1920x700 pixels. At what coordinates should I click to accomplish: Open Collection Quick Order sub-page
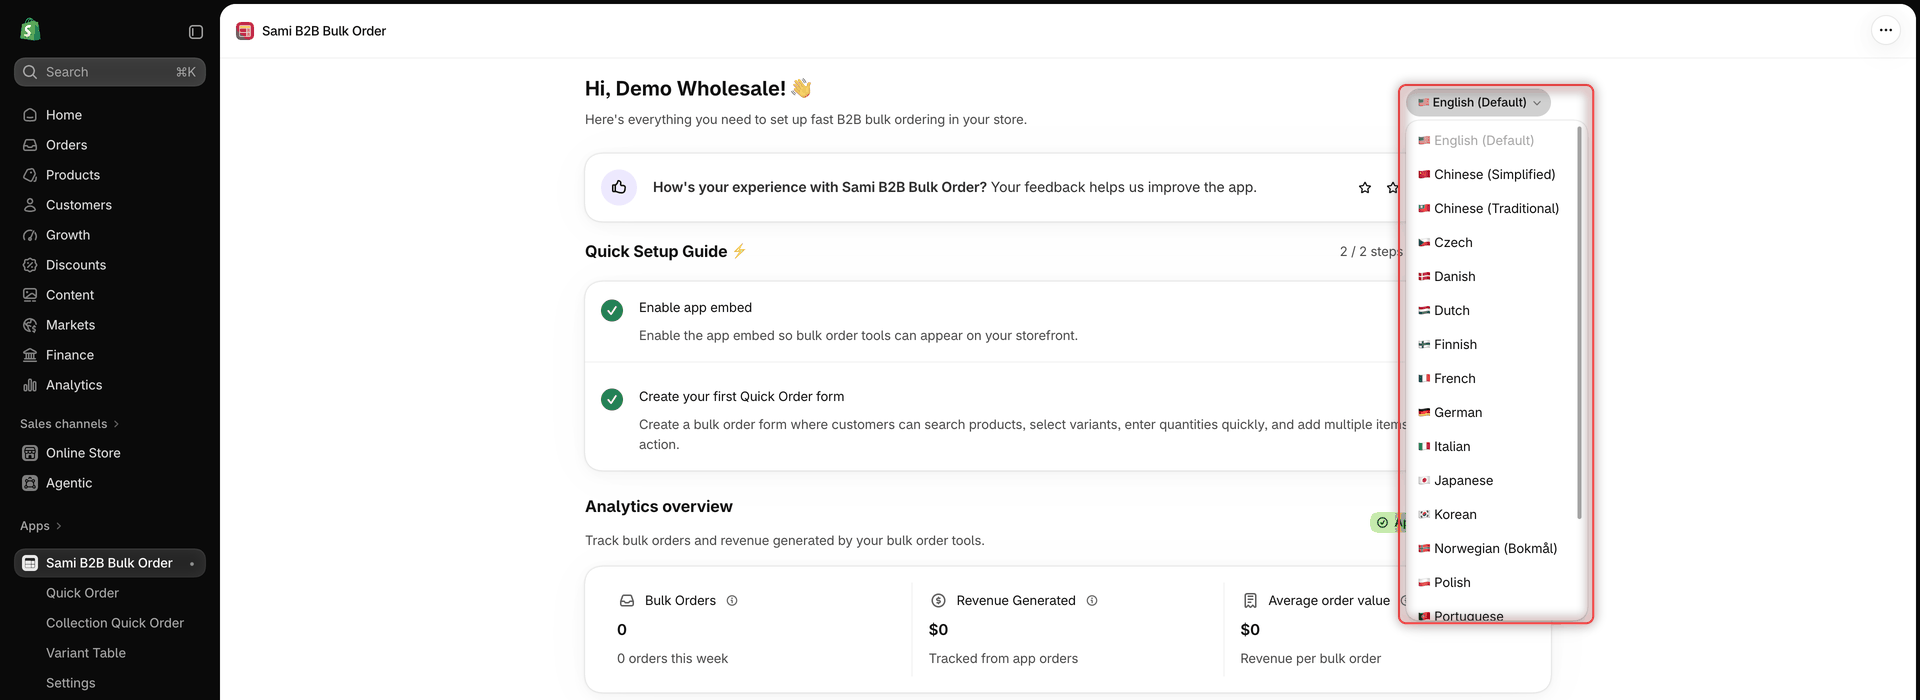pyautogui.click(x=115, y=623)
